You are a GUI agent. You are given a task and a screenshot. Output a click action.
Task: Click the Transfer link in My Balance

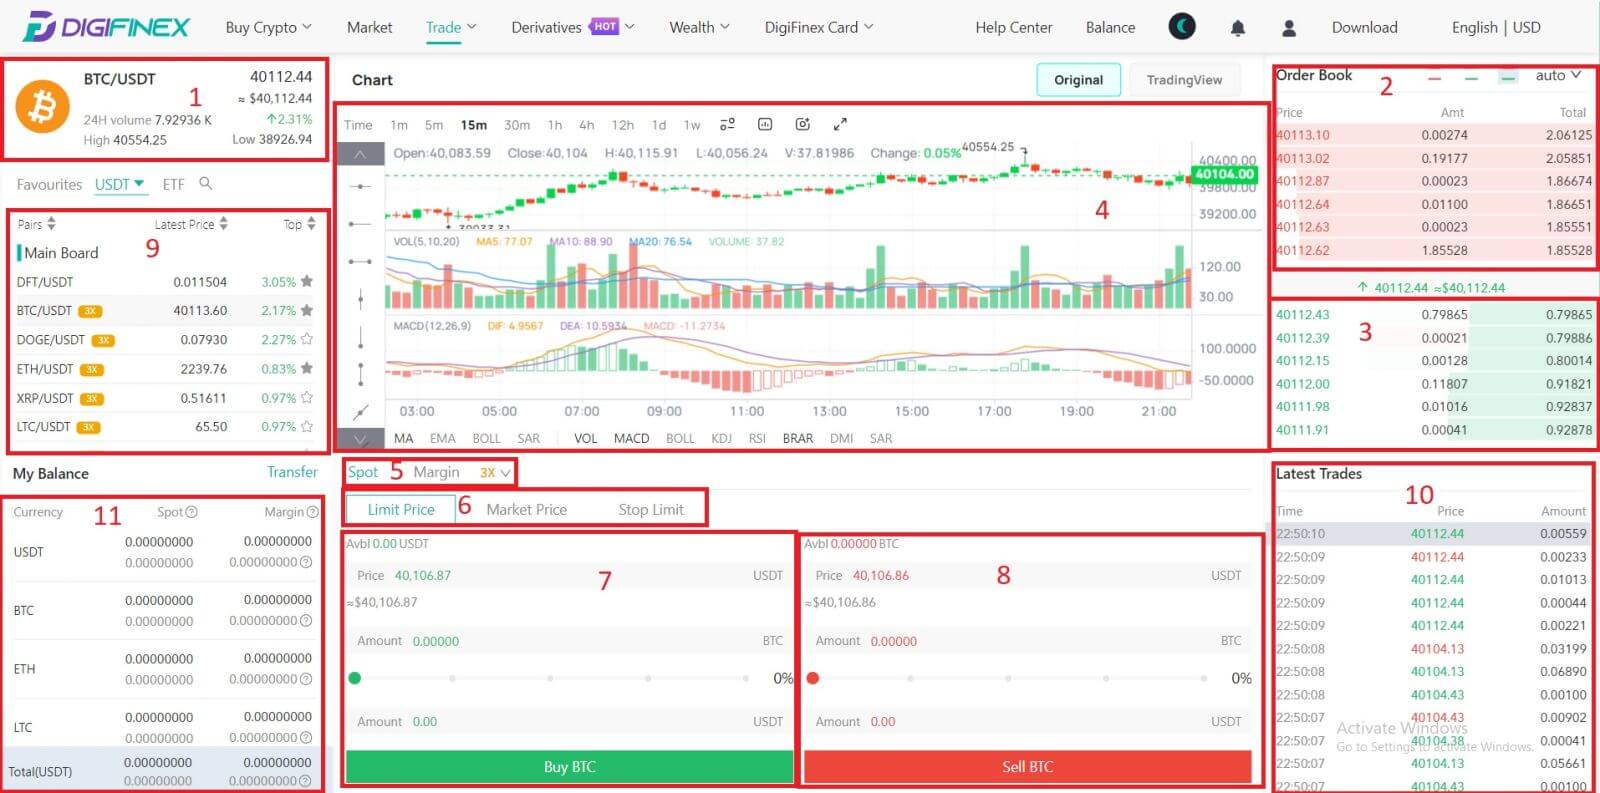(292, 472)
